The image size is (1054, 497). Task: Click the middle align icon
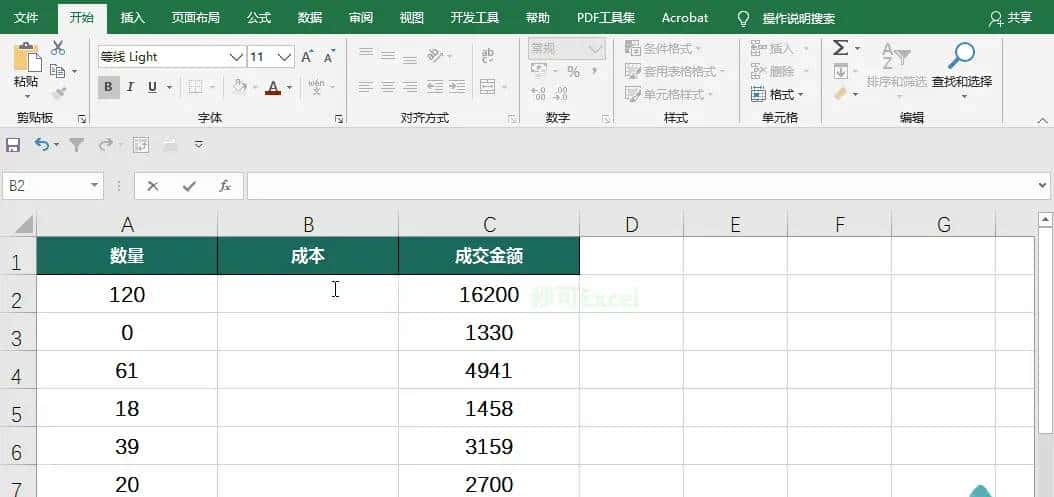[x=388, y=54]
